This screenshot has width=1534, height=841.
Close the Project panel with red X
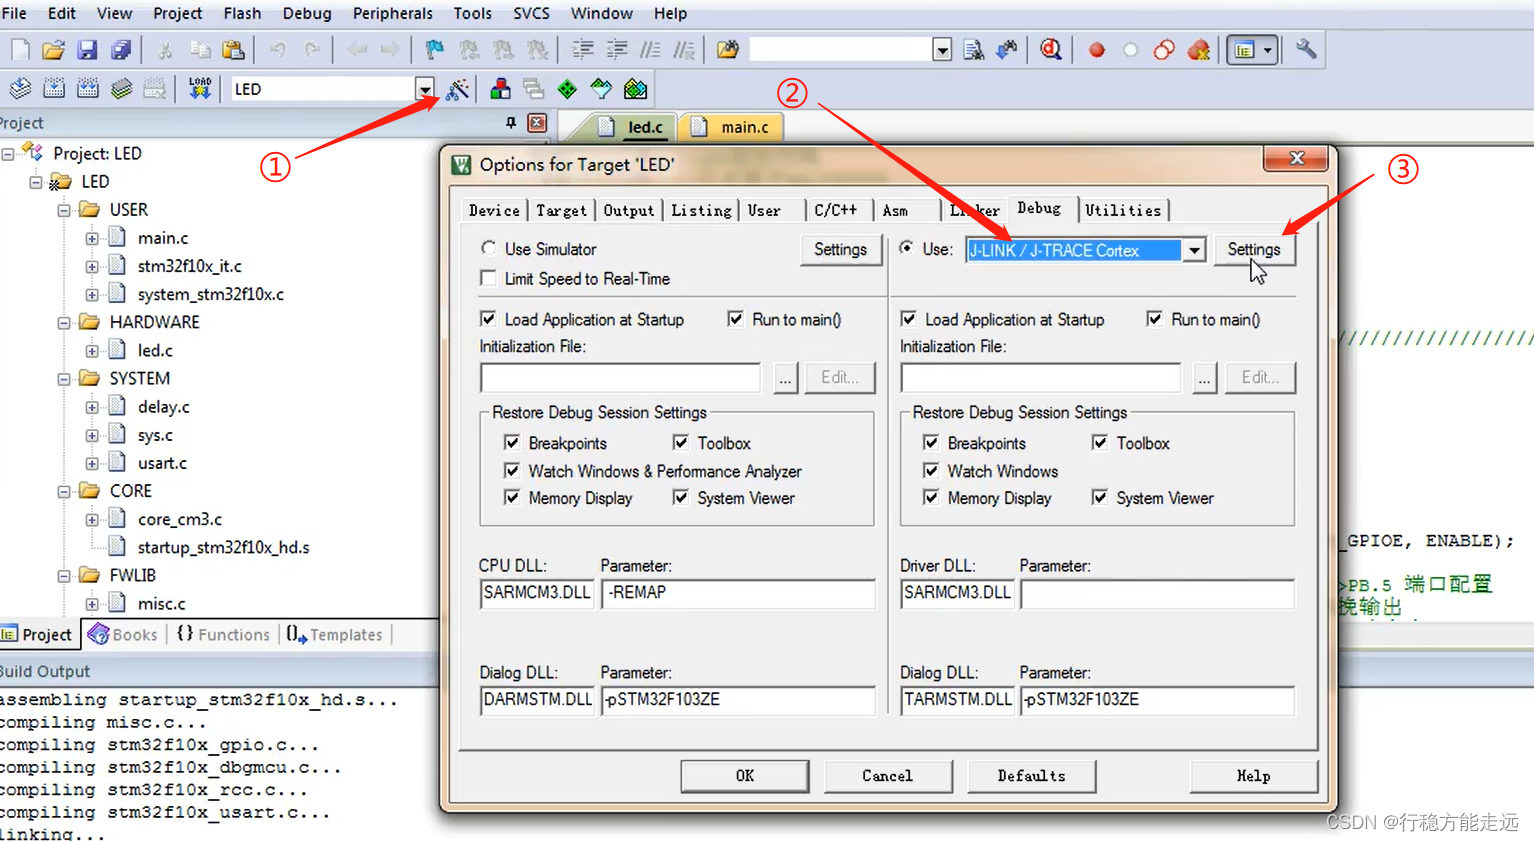(537, 123)
